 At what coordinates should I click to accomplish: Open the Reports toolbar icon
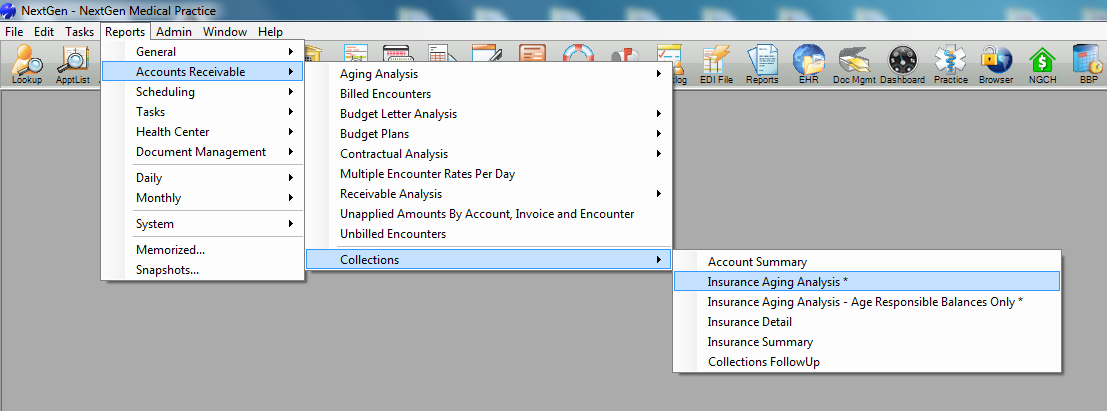pyautogui.click(x=762, y=64)
